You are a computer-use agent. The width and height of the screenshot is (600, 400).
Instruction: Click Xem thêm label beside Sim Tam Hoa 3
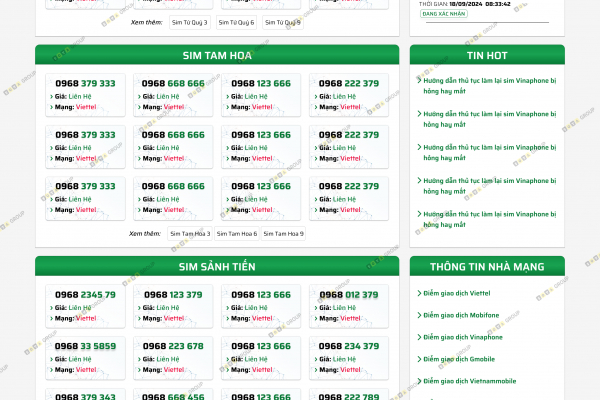click(145, 233)
